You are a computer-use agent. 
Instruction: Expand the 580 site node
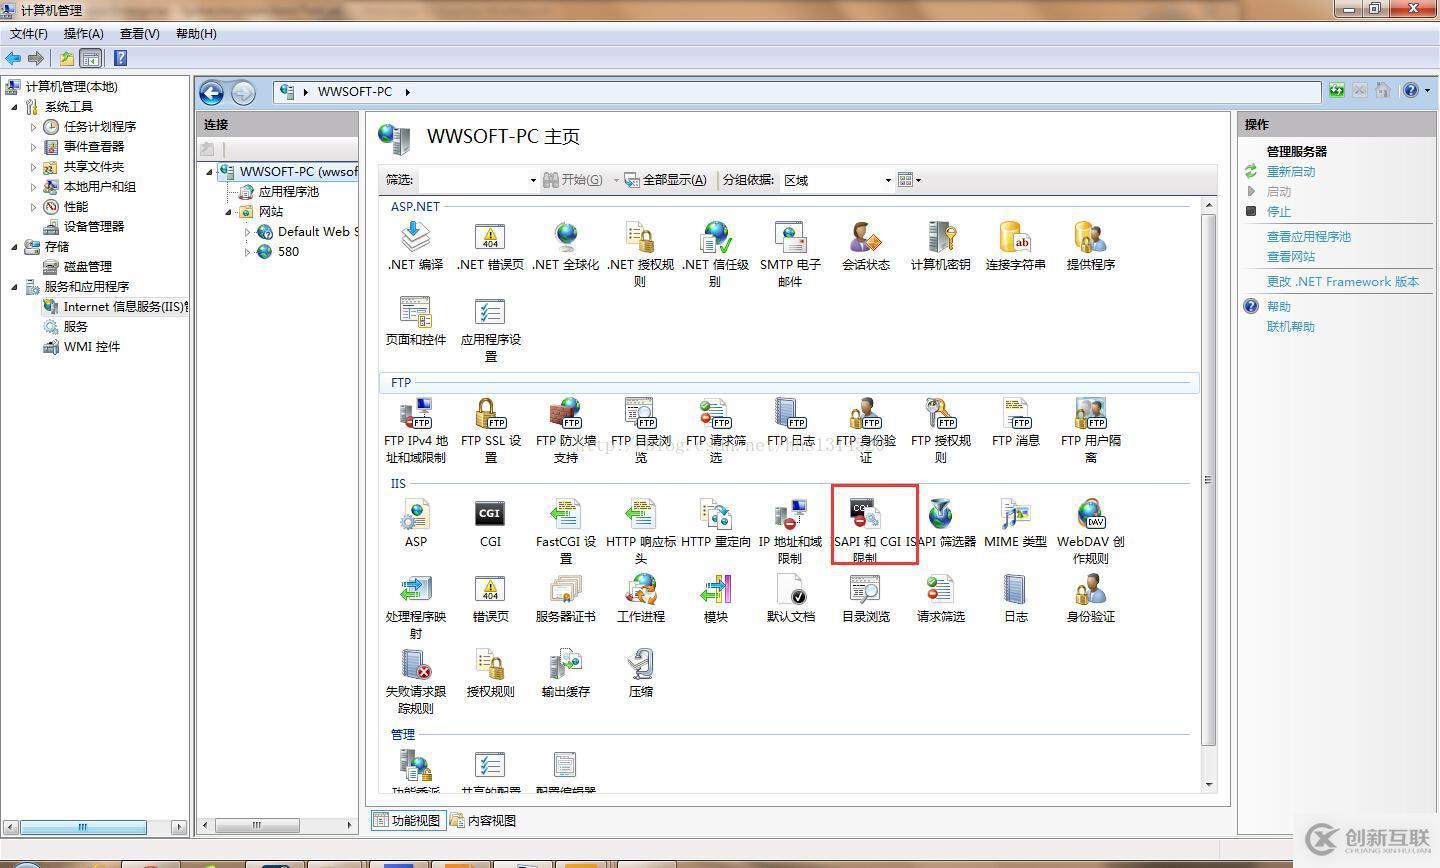(x=248, y=252)
